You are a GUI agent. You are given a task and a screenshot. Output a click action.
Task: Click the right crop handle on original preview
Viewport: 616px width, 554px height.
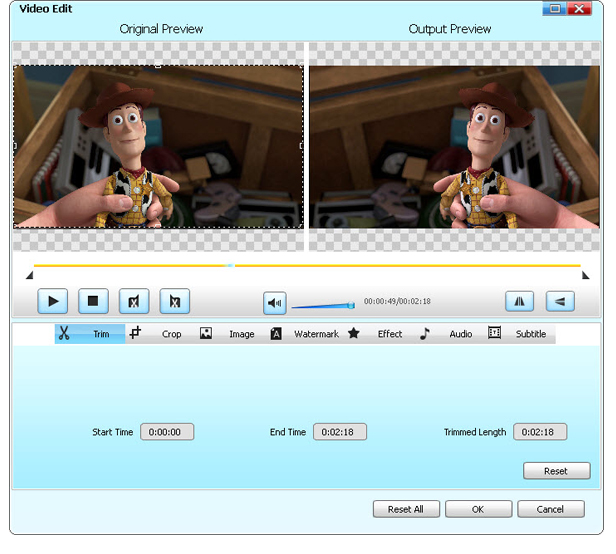pyautogui.click(x=302, y=146)
